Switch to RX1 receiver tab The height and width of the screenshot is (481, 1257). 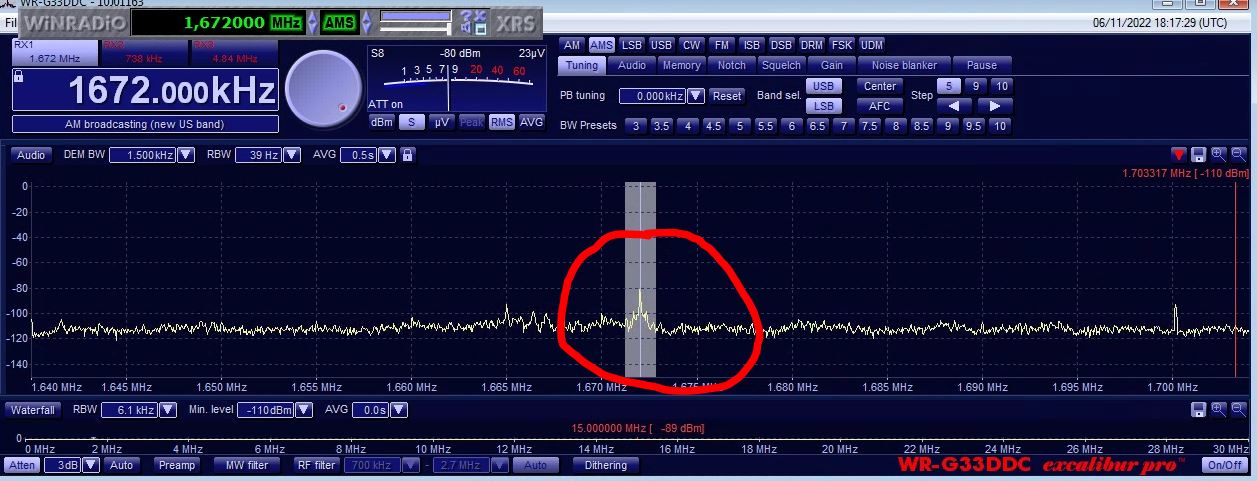[55, 52]
